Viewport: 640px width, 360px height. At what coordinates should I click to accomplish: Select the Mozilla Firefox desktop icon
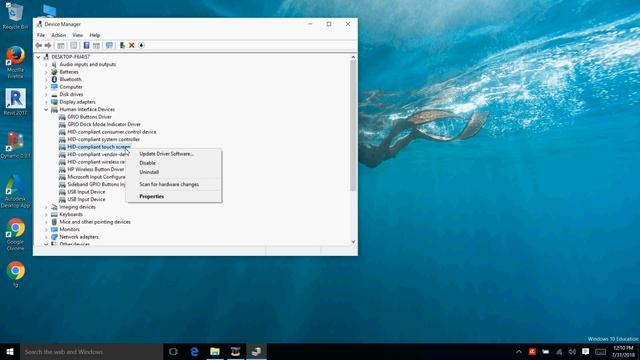[15, 62]
